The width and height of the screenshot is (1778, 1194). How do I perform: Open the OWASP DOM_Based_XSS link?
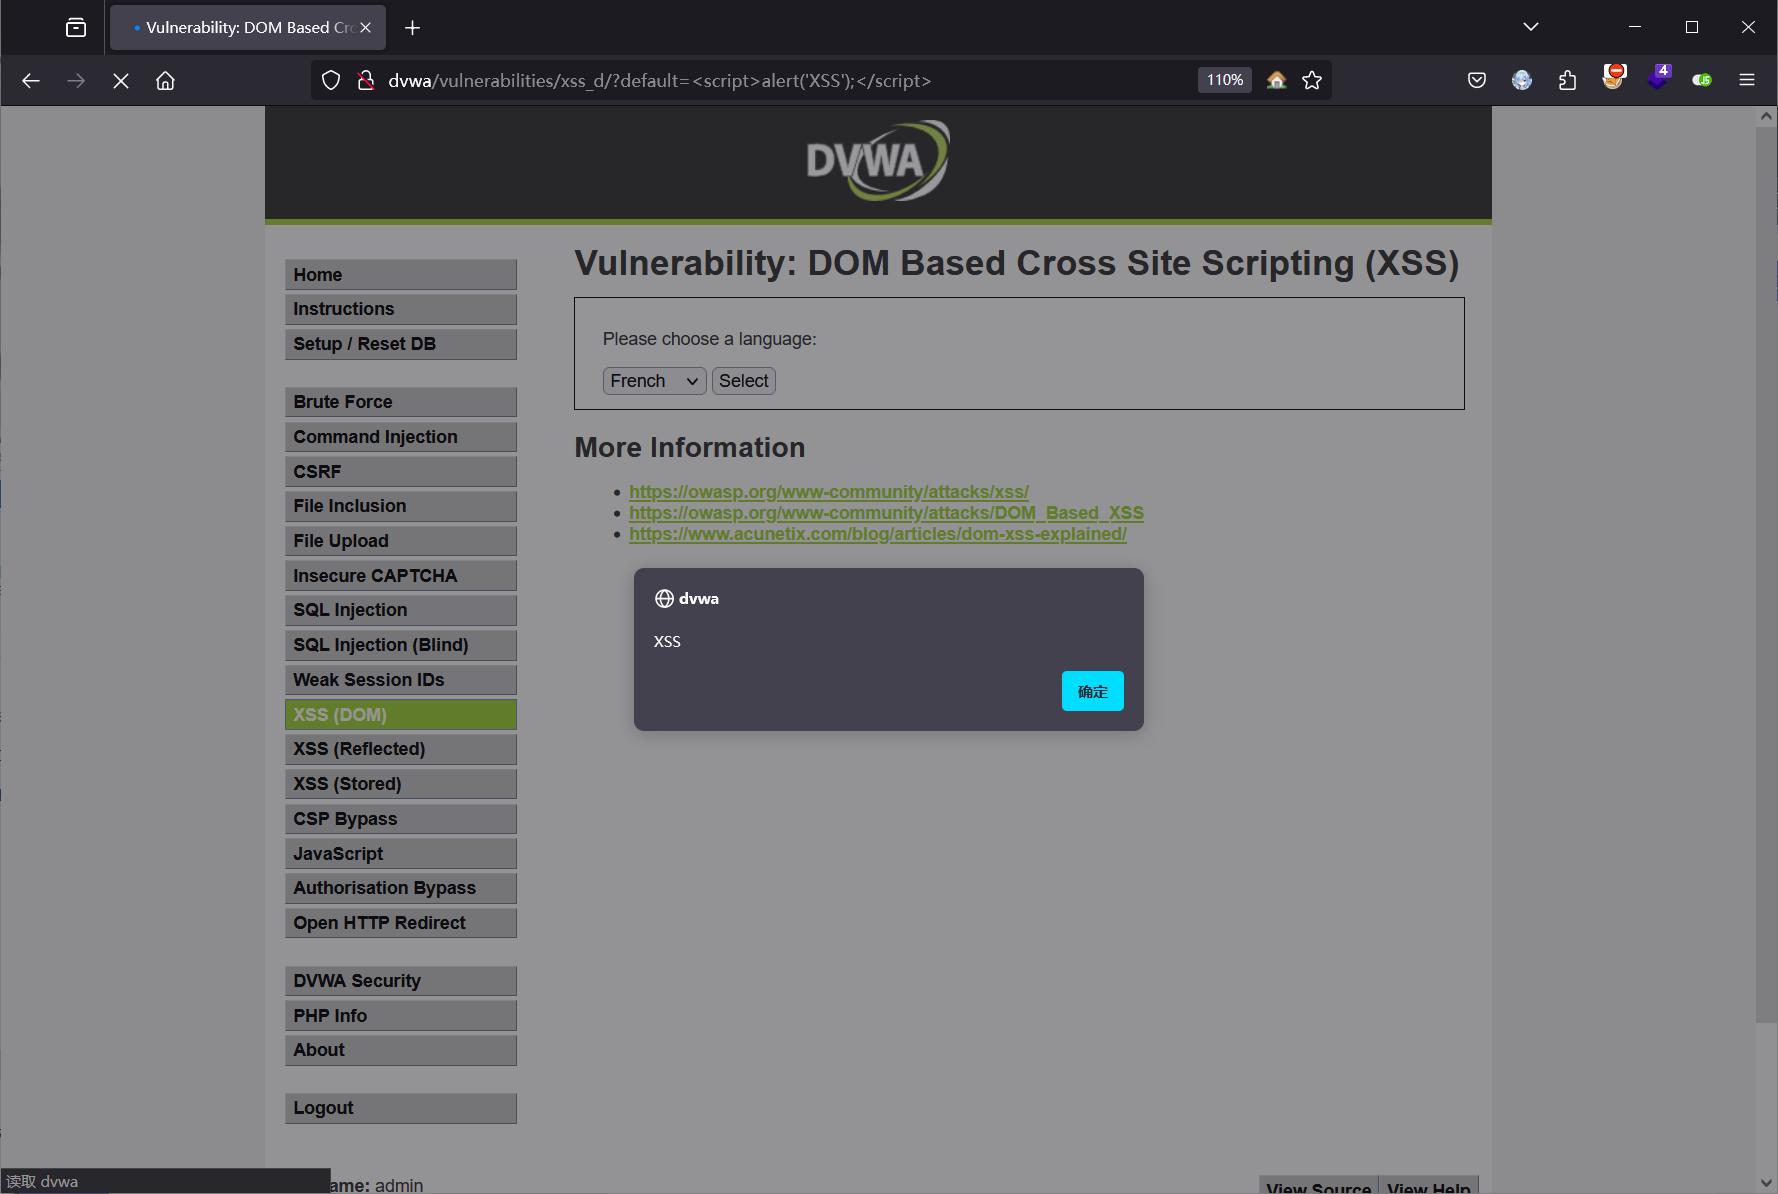(x=886, y=513)
